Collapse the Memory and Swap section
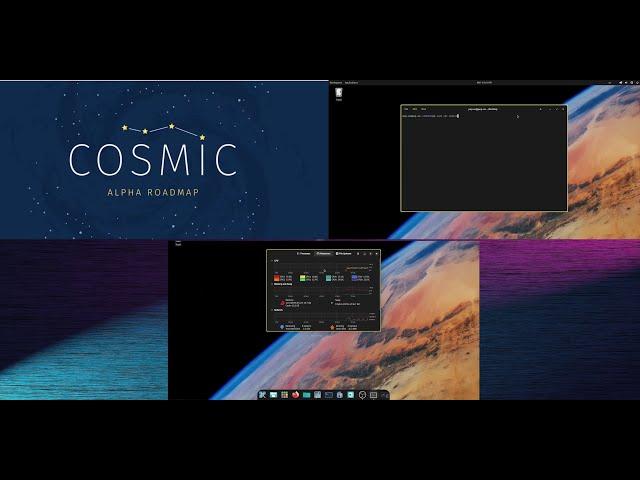640x480 pixels. 272,284
